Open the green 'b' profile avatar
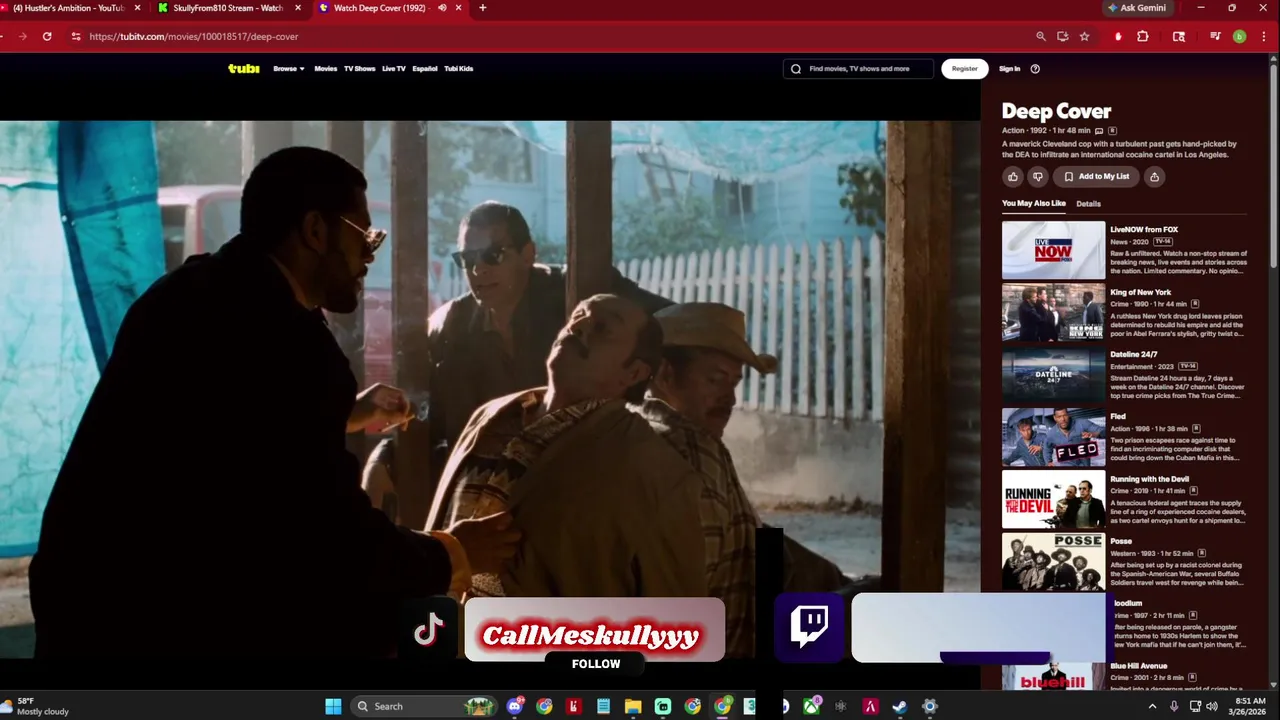Image resolution: width=1280 pixels, height=720 pixels. coord(1239,36)
